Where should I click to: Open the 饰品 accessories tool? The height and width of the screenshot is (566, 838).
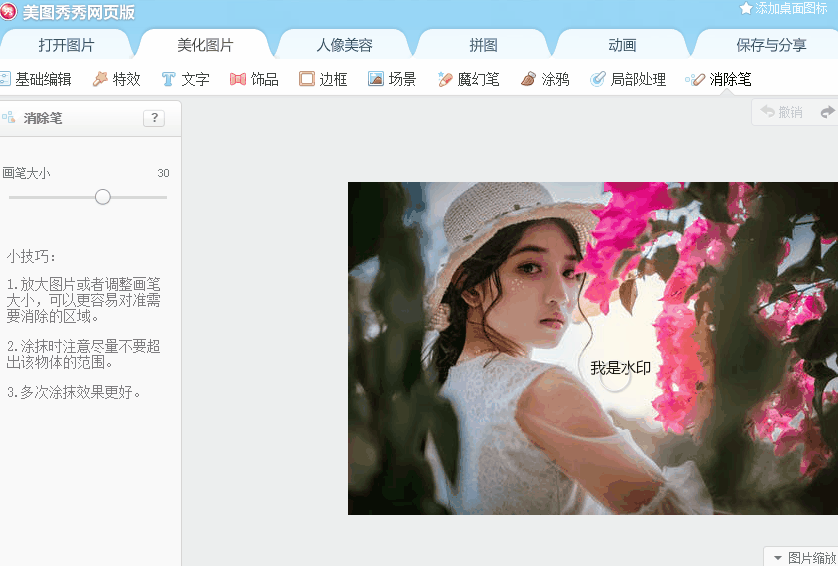coord(254,79)
